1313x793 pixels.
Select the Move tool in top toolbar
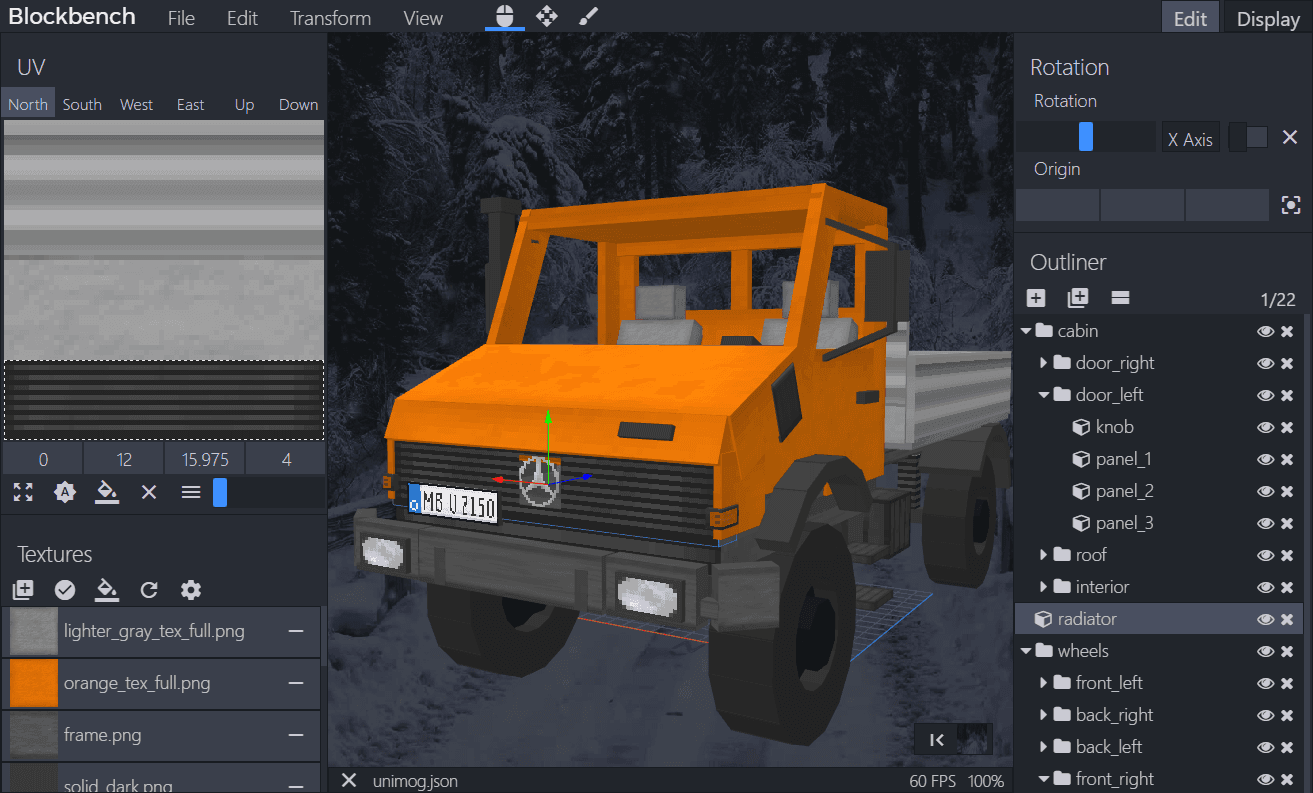(x=546, y=17)
